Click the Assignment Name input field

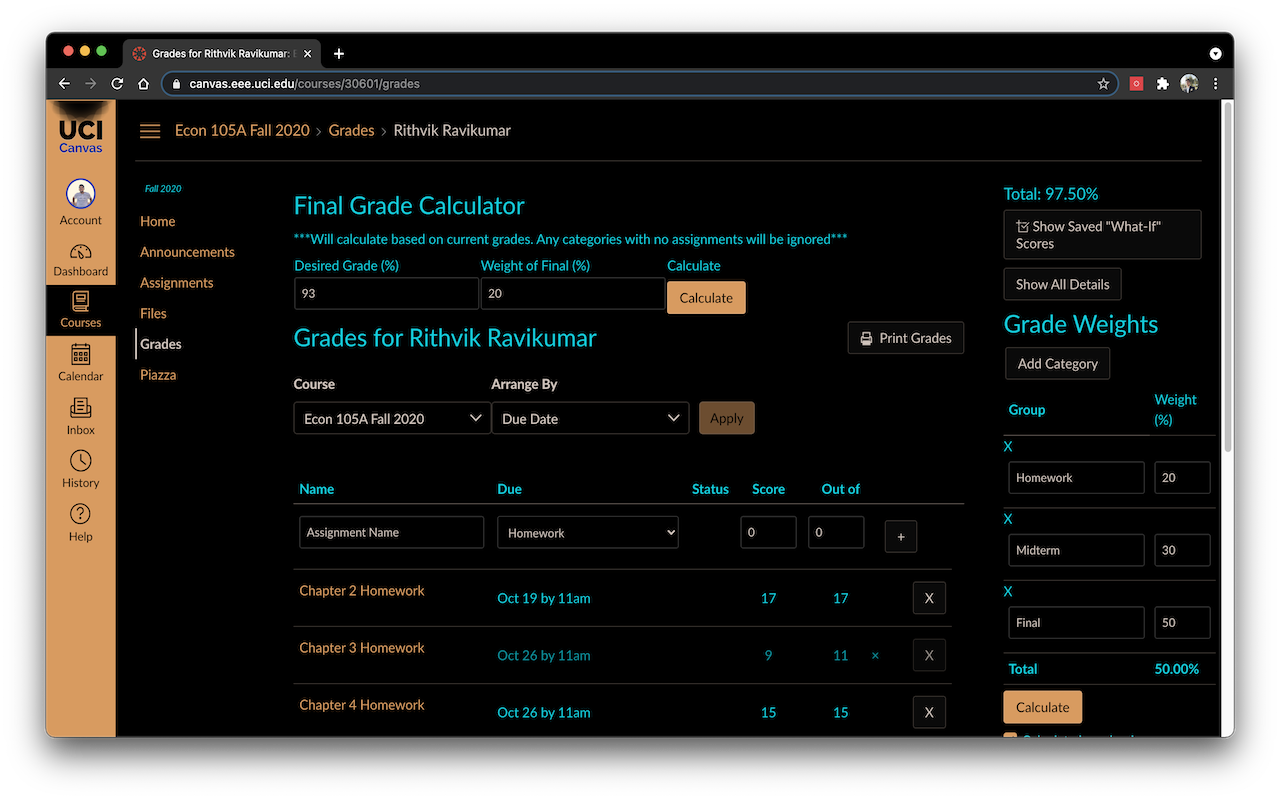tap(392, 532)
